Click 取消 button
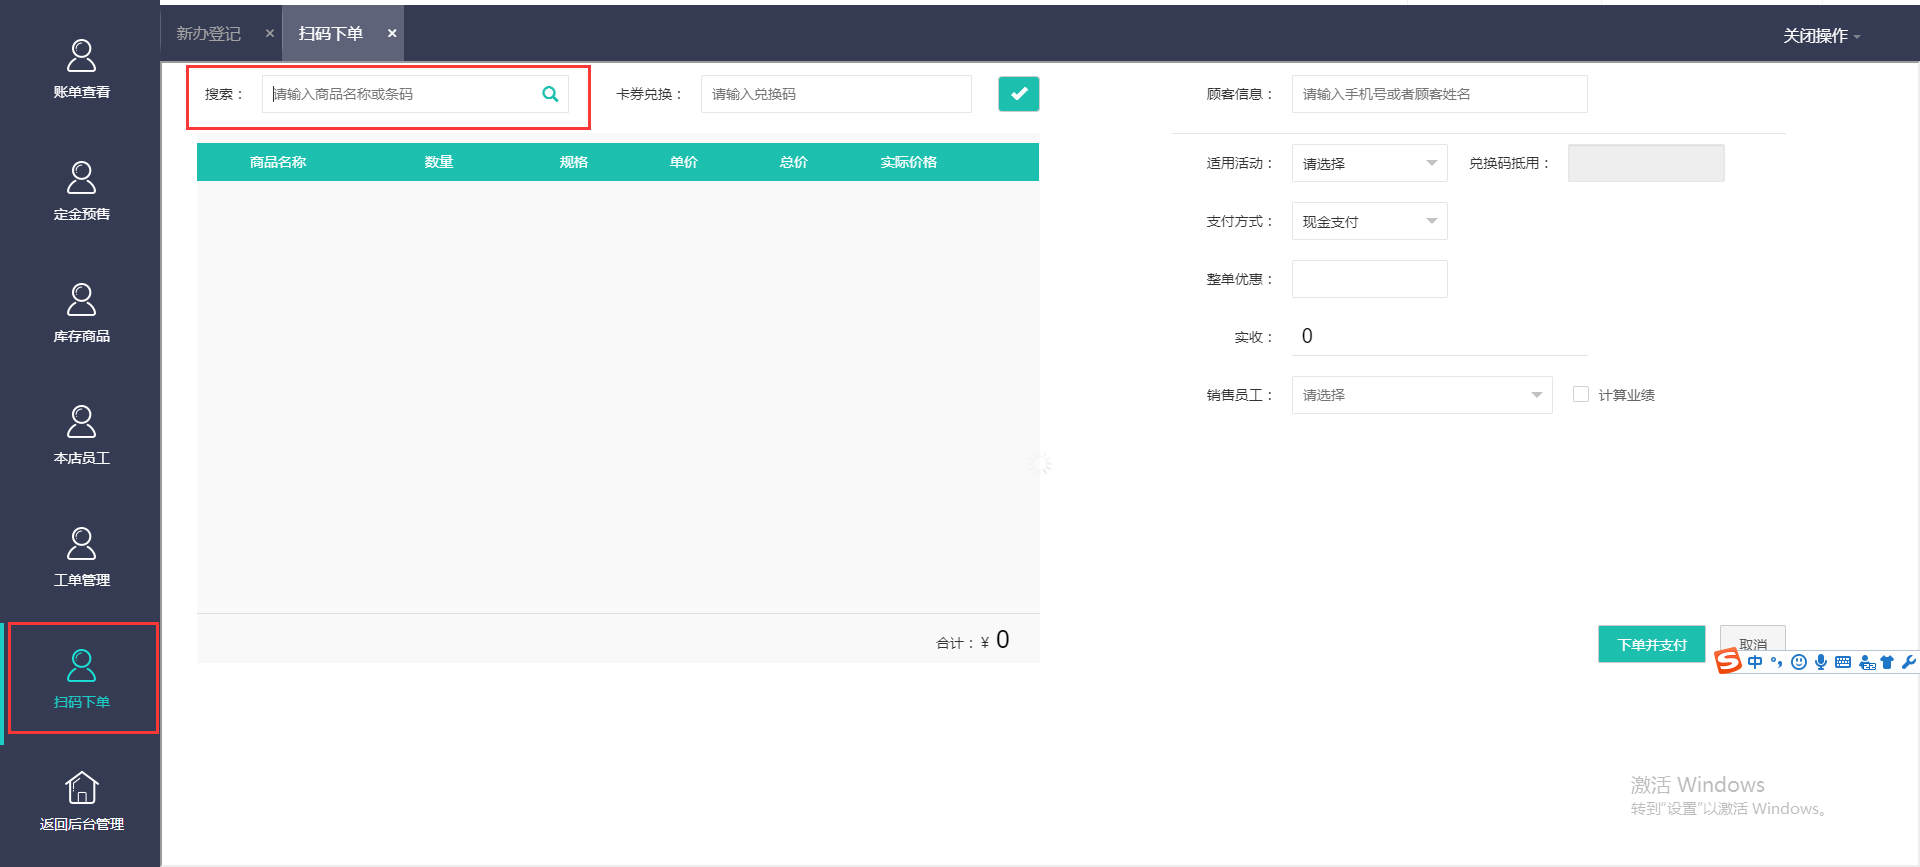The height and width of the screenshot is (867, 1920). 1752,640
